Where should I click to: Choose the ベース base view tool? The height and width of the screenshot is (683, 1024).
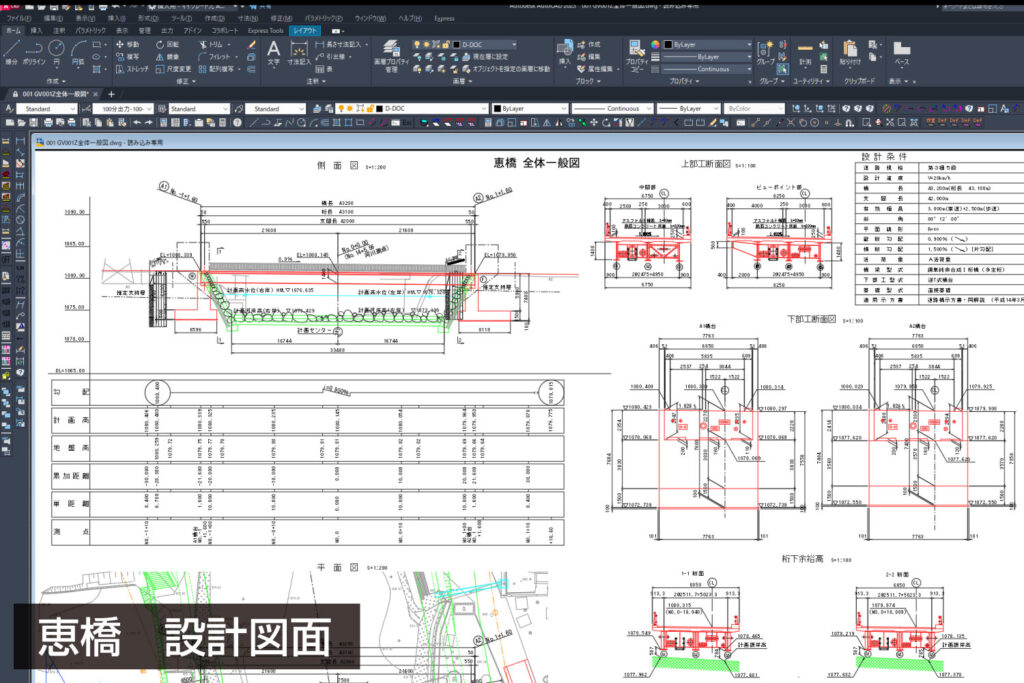click(902, 53)
